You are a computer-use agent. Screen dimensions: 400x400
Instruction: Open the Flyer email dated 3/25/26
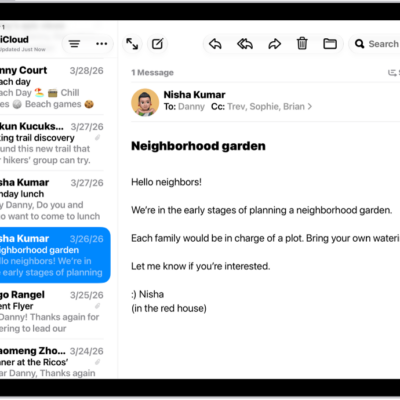point(52,311)
